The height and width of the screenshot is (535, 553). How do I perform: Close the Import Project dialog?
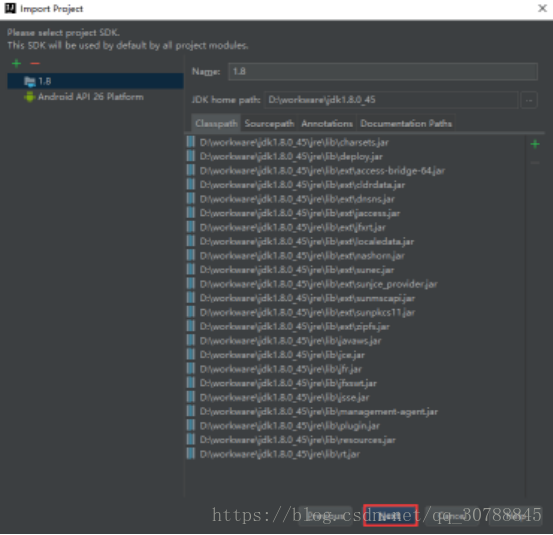point(542,8)
